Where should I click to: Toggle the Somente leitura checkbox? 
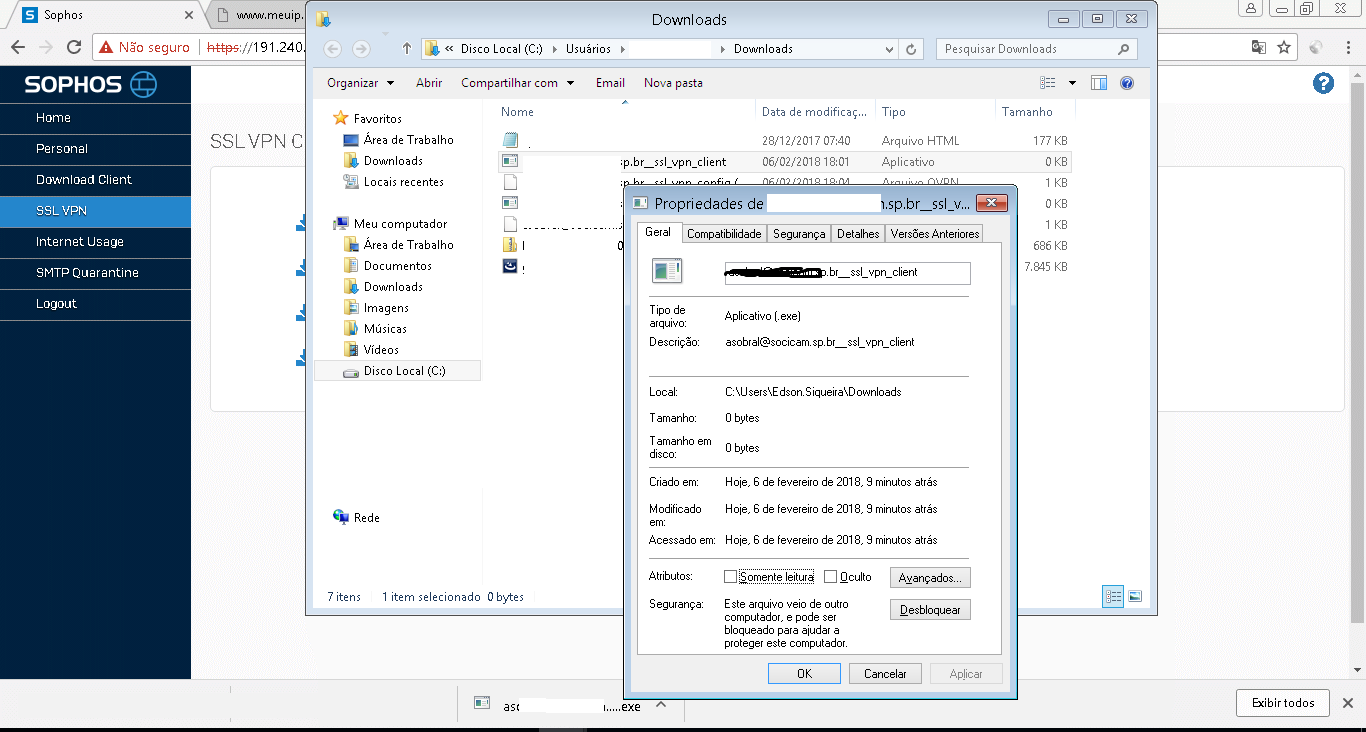(730, 577)
